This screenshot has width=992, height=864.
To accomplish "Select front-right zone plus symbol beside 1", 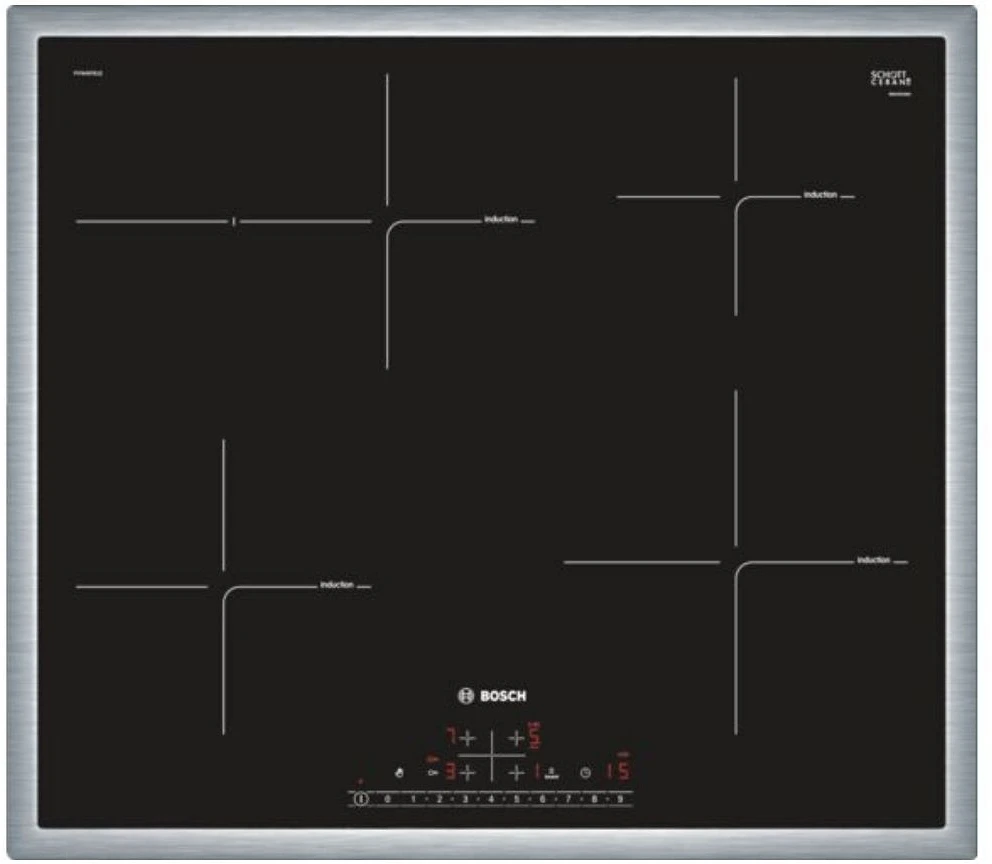I will pos(516,772).
